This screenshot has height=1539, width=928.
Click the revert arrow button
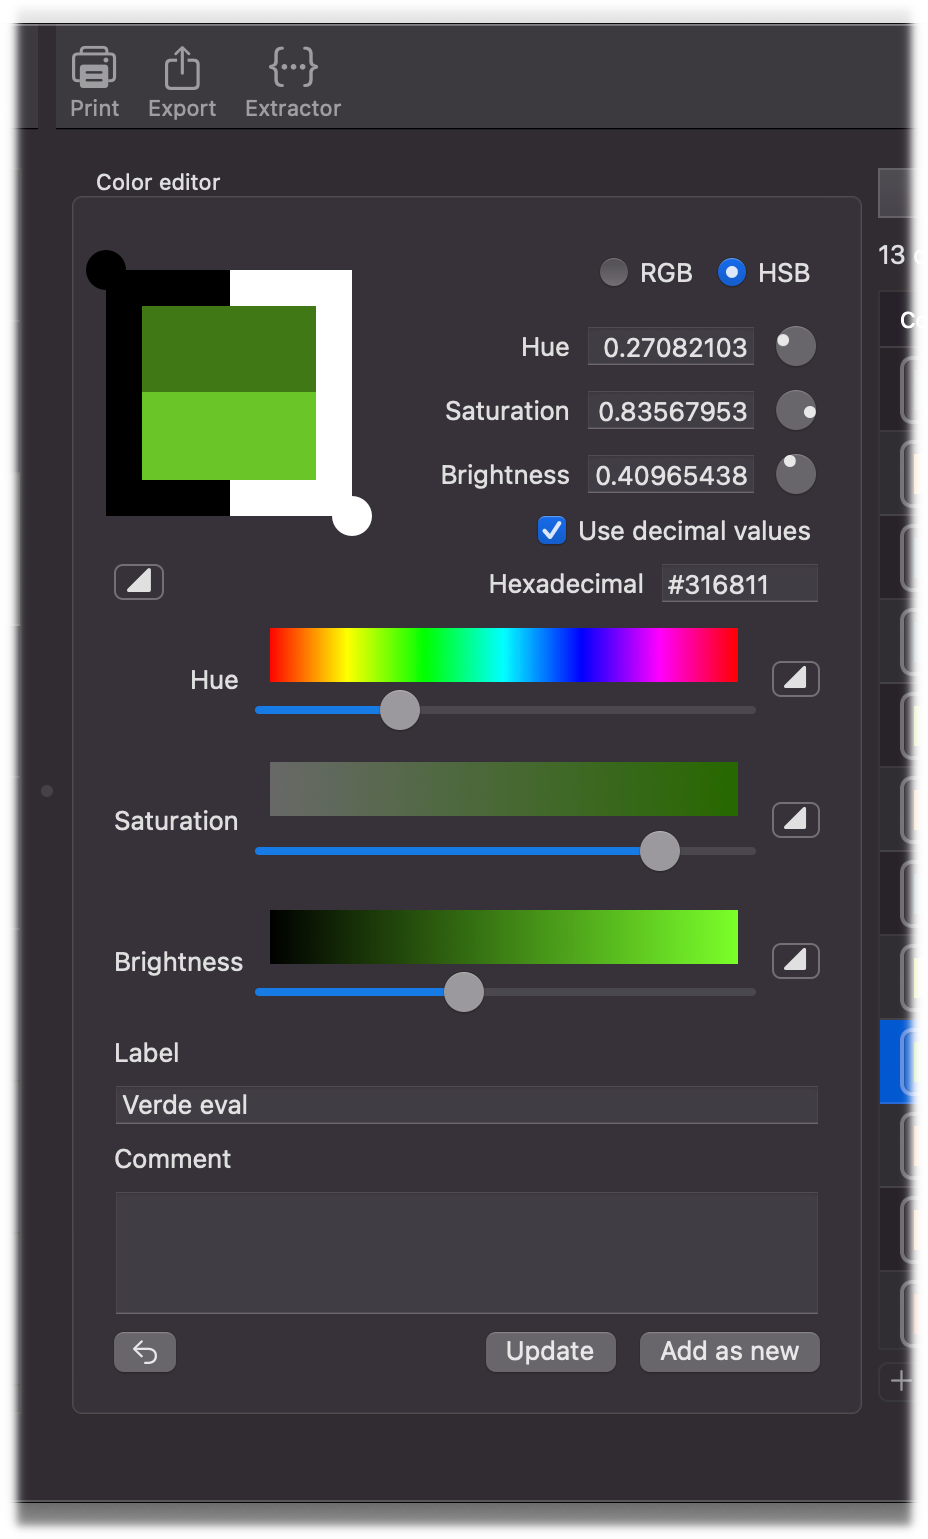point(145,1352)
